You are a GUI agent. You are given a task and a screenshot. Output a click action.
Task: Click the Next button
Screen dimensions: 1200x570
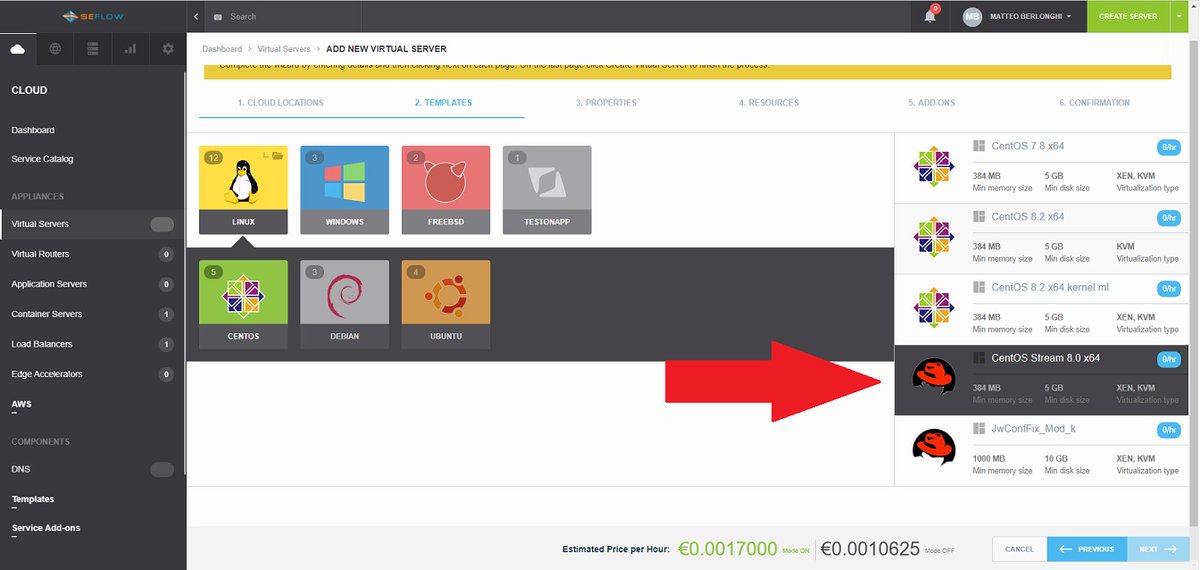click(x=1158, y=549)
